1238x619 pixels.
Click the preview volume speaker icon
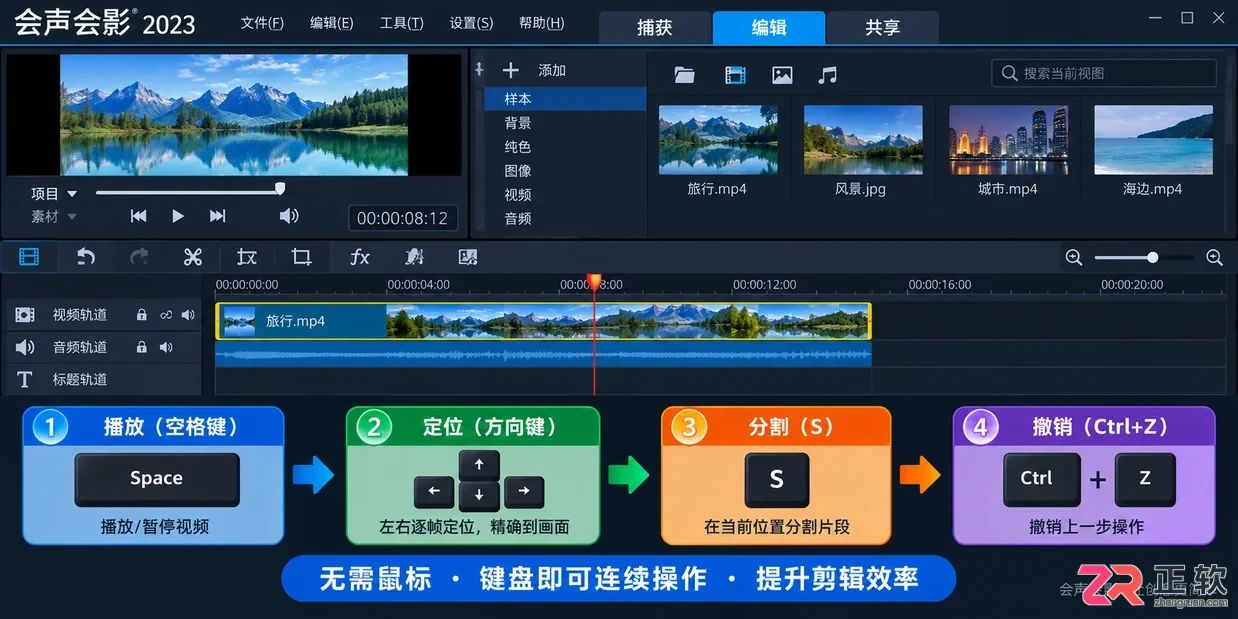288,216
